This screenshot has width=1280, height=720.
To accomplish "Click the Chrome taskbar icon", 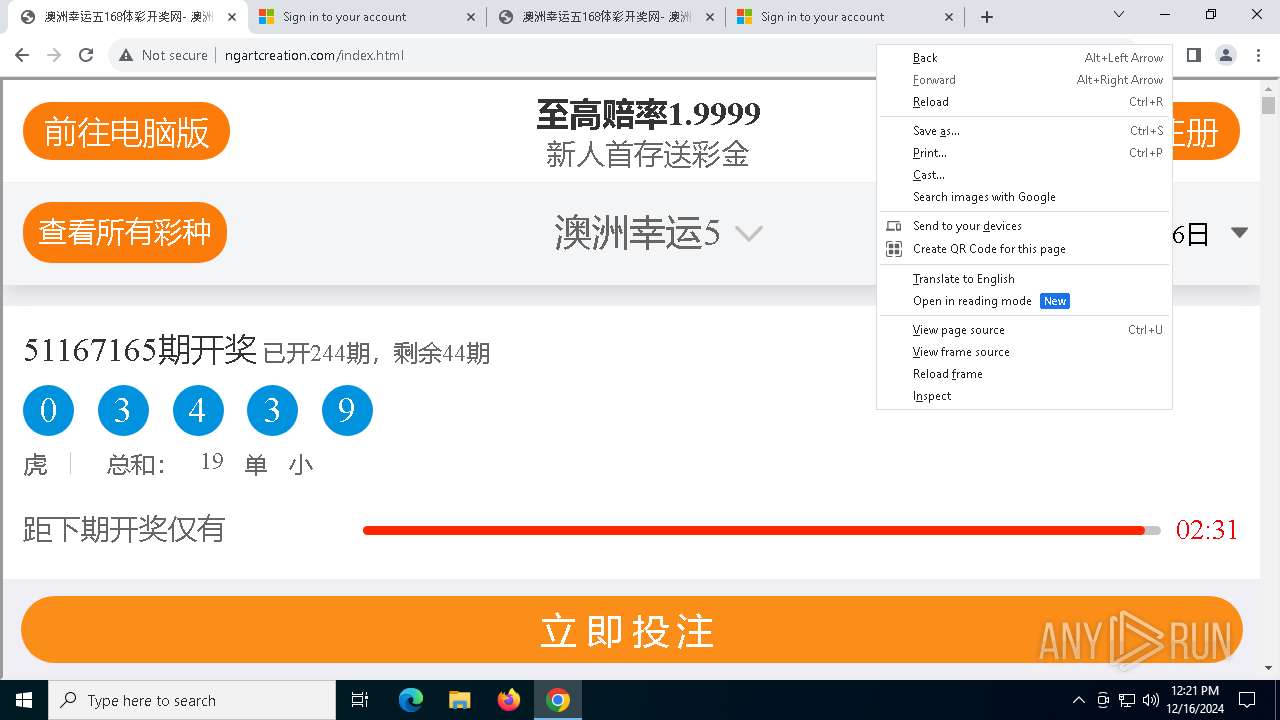I will tap(558, 700).
